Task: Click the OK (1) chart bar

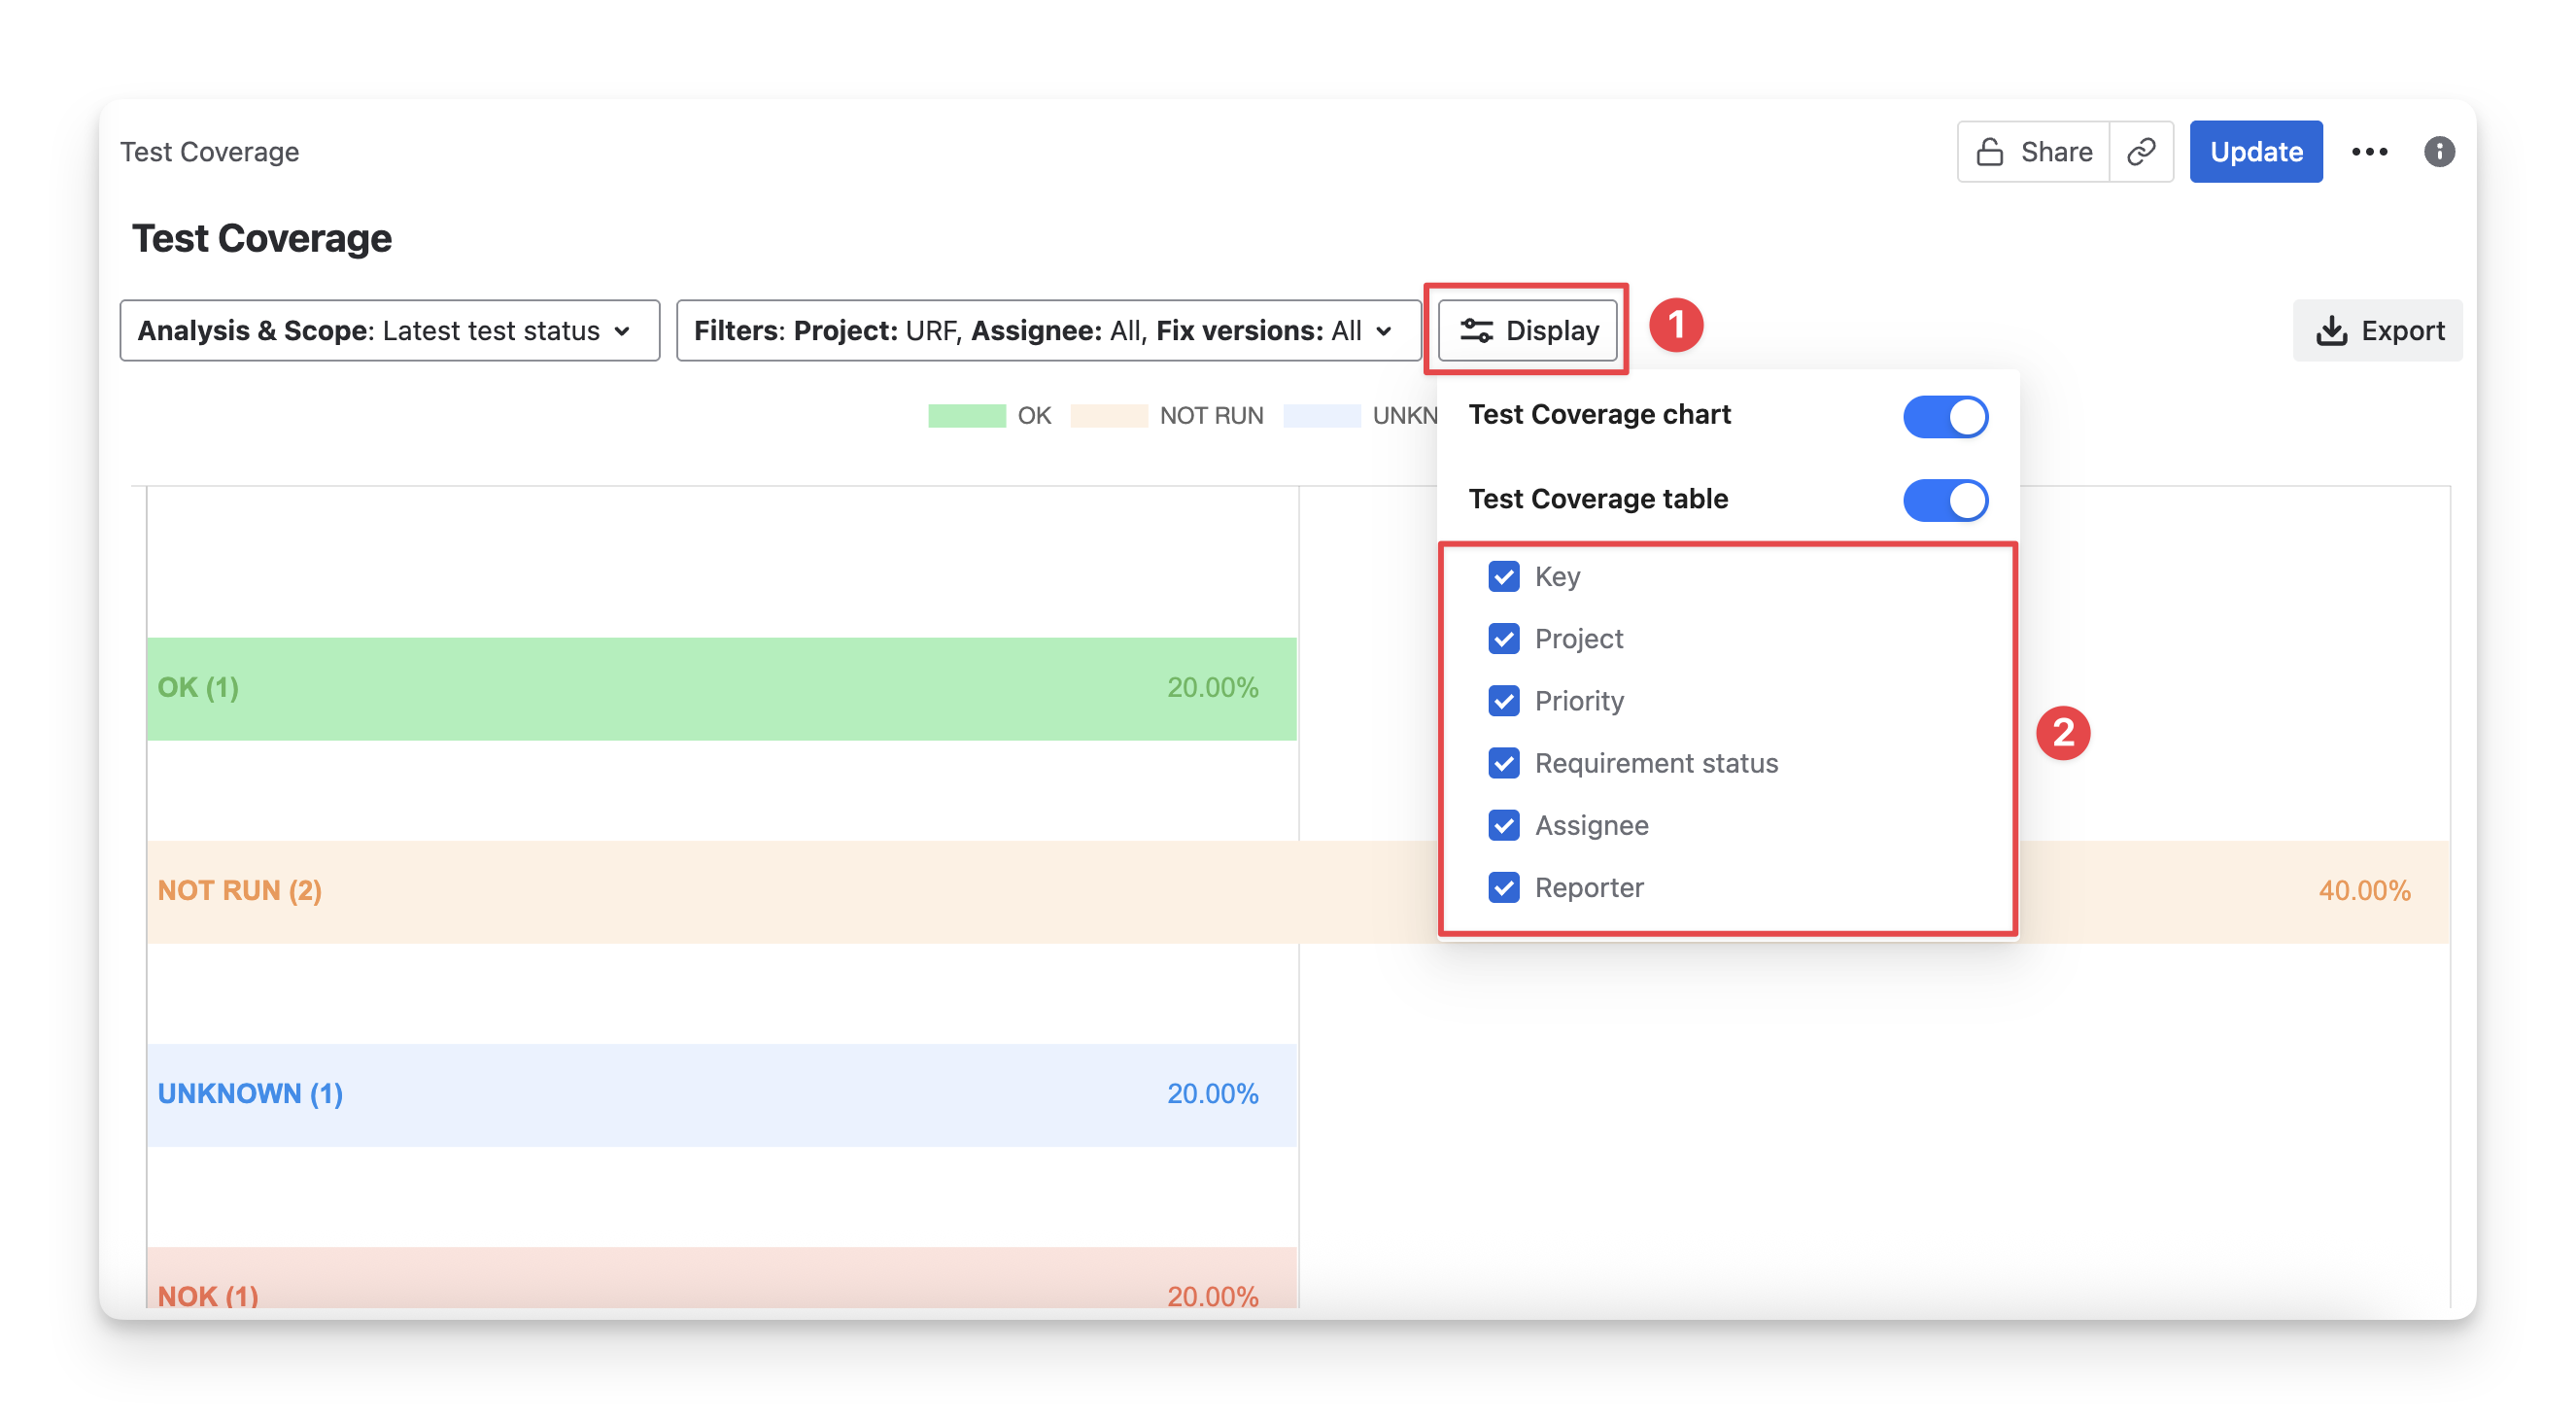Action: click(x=720, y=689)
